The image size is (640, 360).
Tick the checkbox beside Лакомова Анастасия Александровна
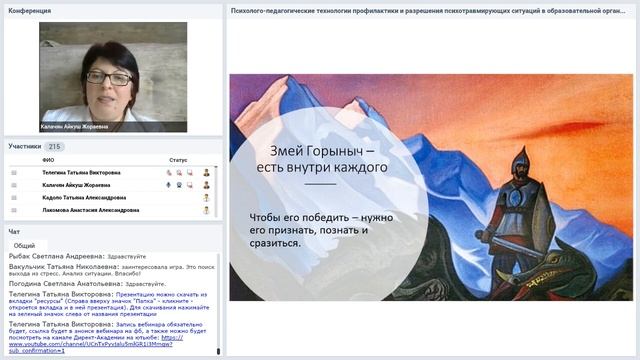[14, 210]
